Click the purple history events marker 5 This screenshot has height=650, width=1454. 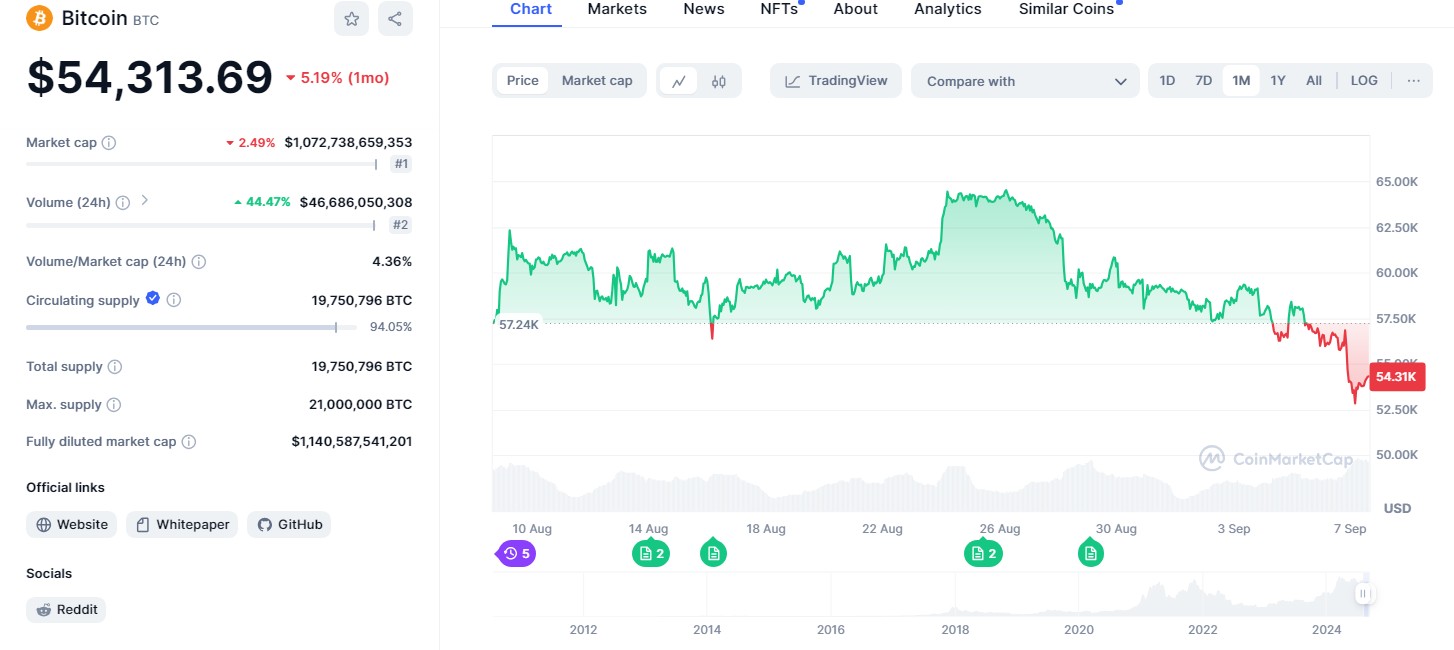pos(517,553)
